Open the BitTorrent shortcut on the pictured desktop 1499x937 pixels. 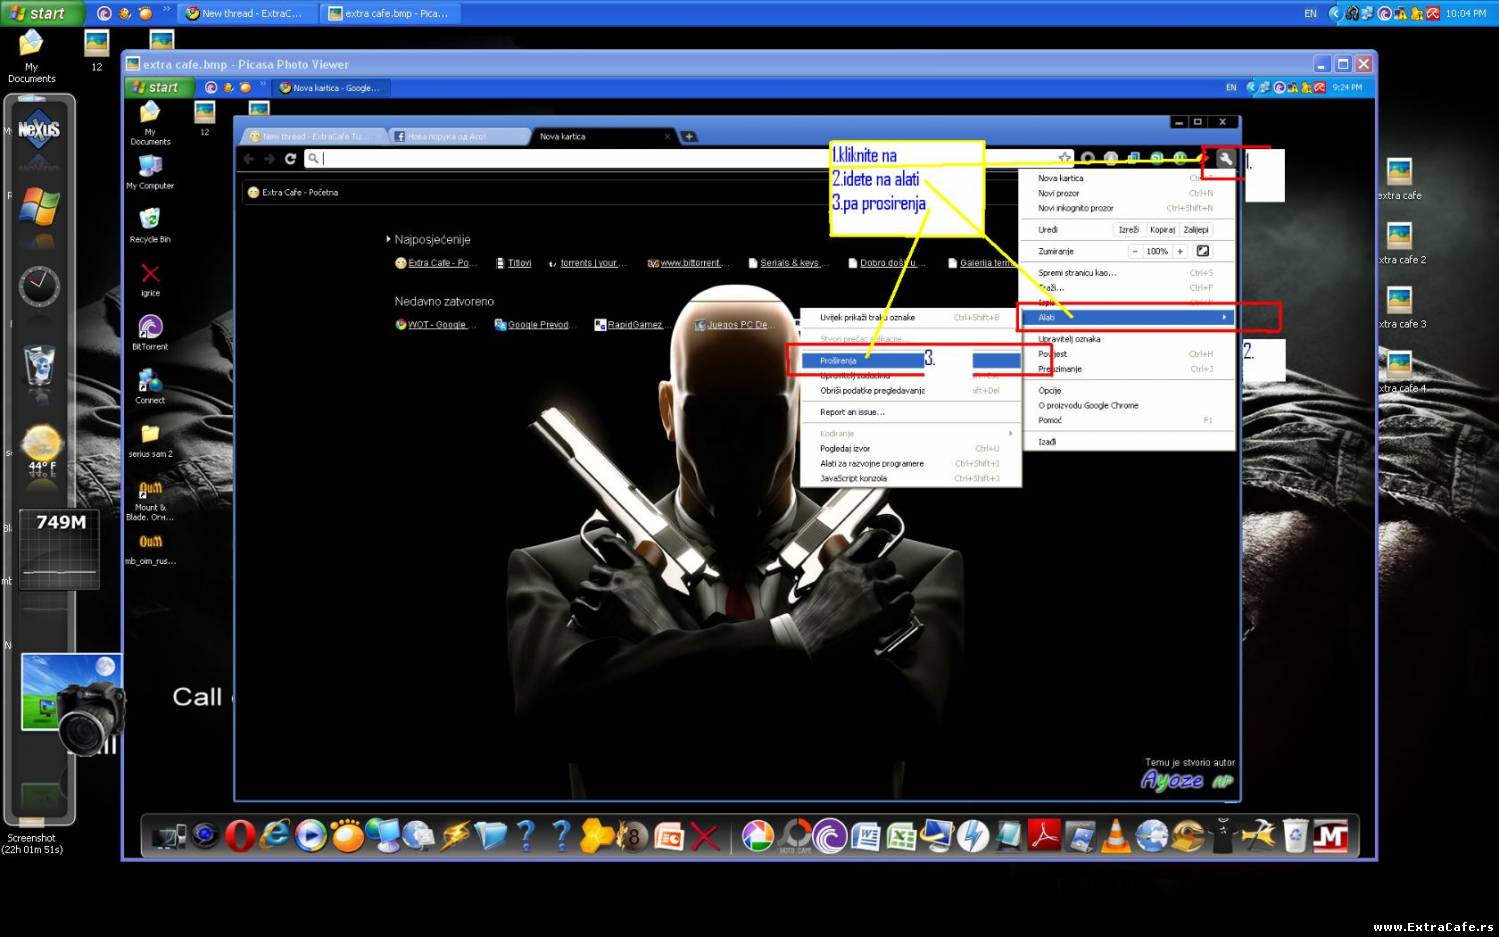(150, 332)
